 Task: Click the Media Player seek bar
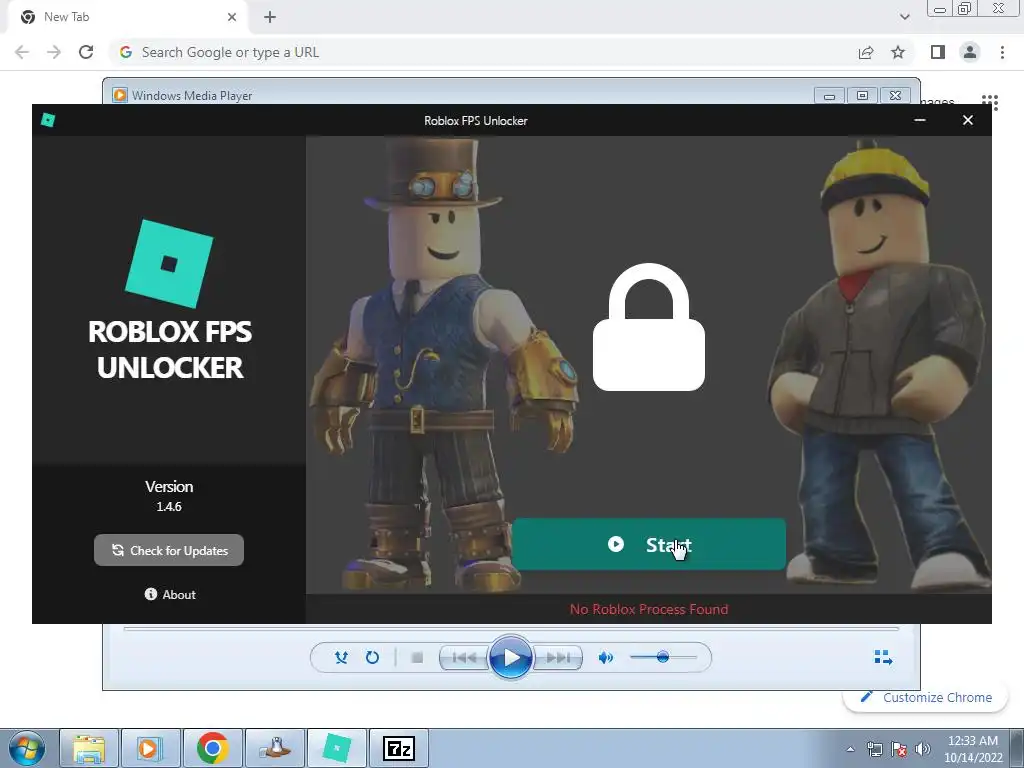pos(511,629)
